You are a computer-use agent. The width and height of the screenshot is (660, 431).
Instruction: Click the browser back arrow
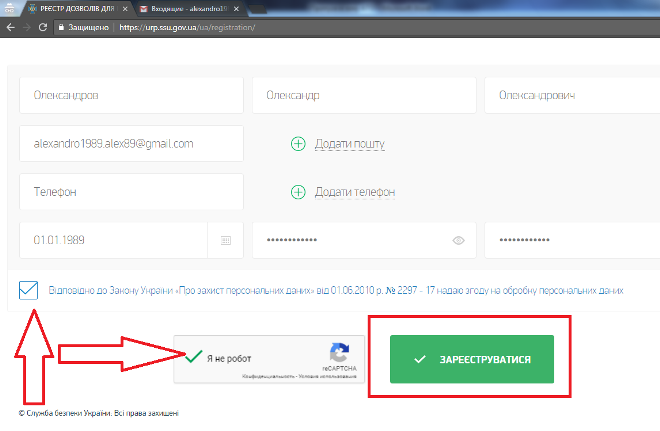tap(10, 26)
